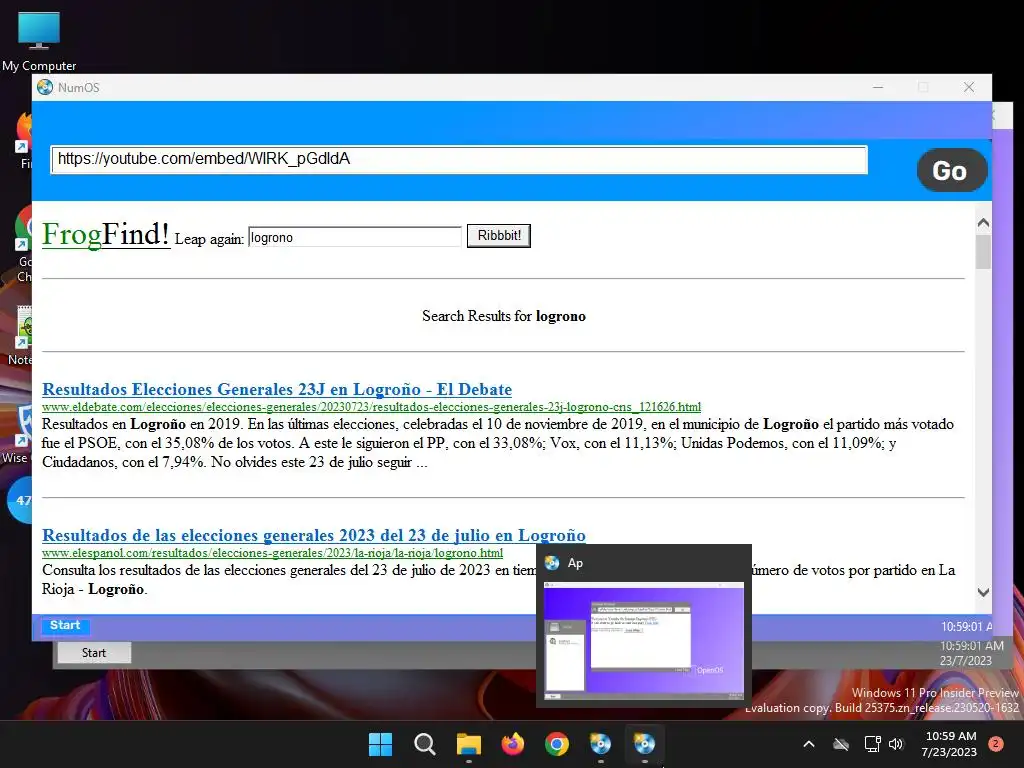This screenshot has width=1024, height=768.
Task: Open the FrogFind! logo link
Action: (106, 234)
